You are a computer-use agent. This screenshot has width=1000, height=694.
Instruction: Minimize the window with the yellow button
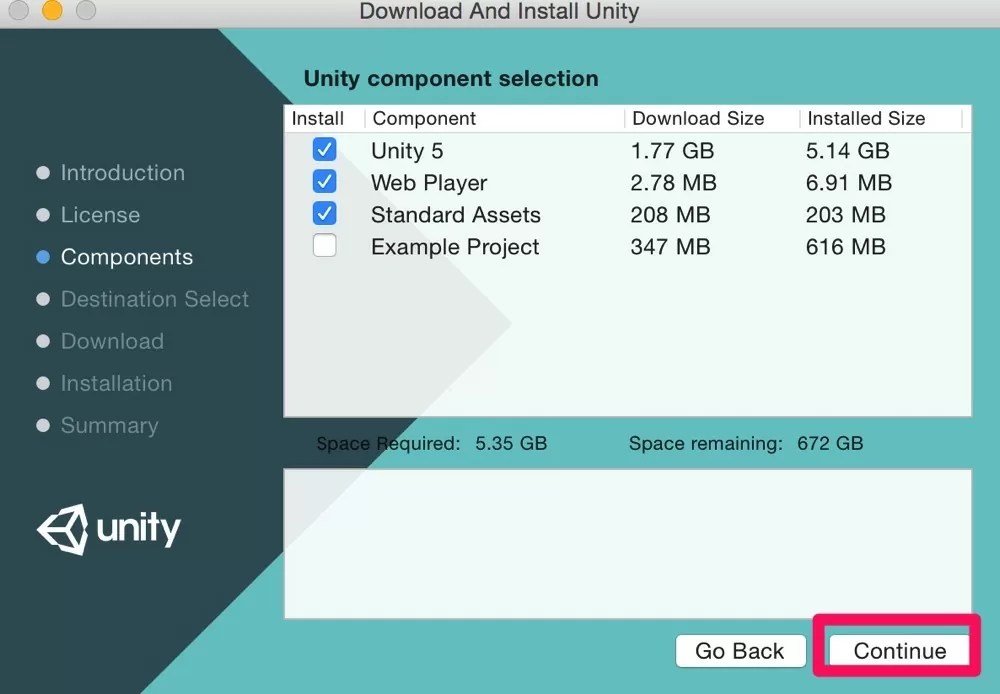click(x=52, y=10)
